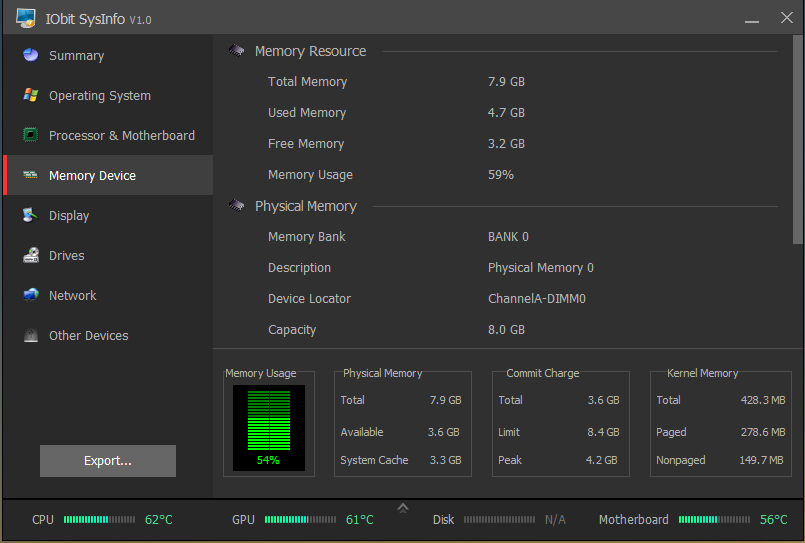Click the CPU temperature bar
This screenshot has height=543, width=805.
click(99, 519)
